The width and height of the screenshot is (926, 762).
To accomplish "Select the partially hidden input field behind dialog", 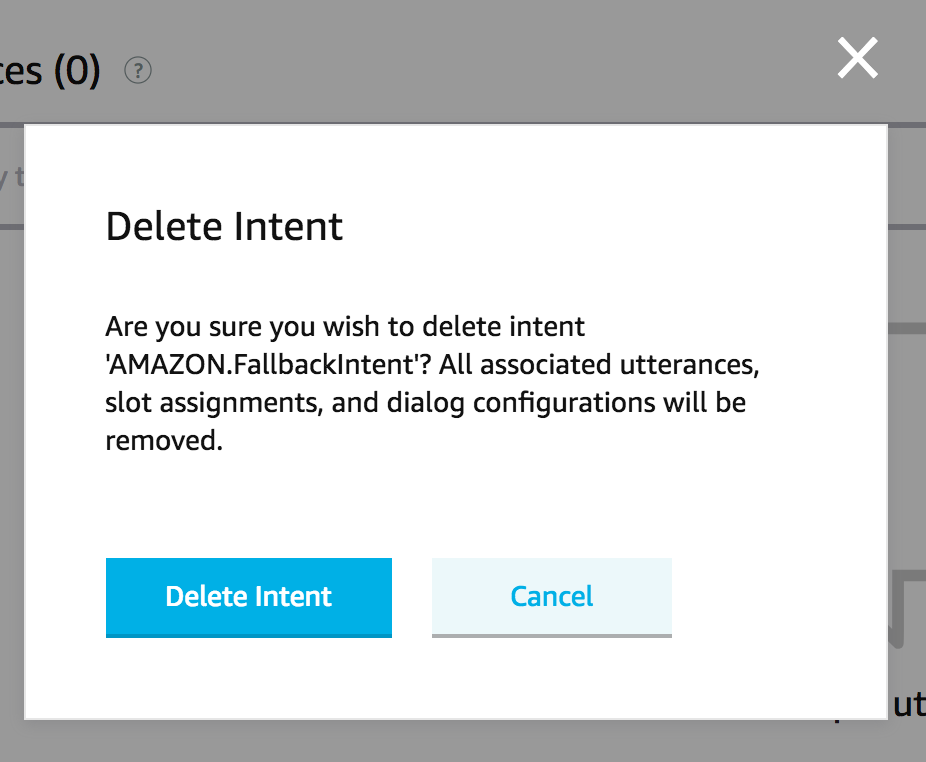I will [x=12, y=177].
